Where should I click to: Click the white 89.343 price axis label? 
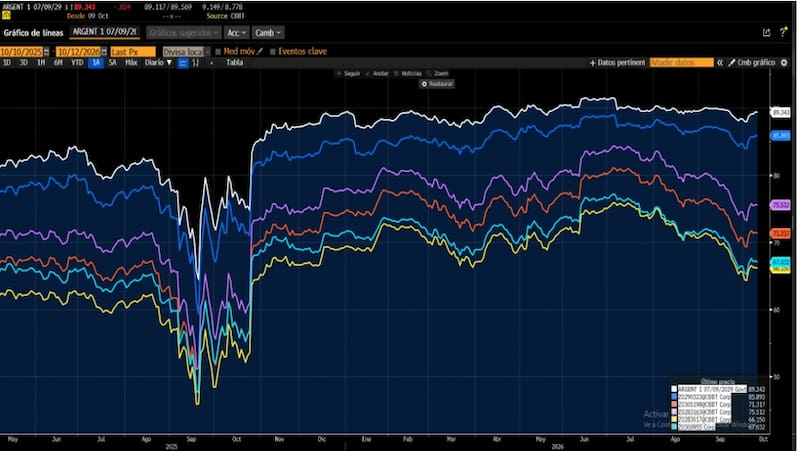tap(780, 112)
